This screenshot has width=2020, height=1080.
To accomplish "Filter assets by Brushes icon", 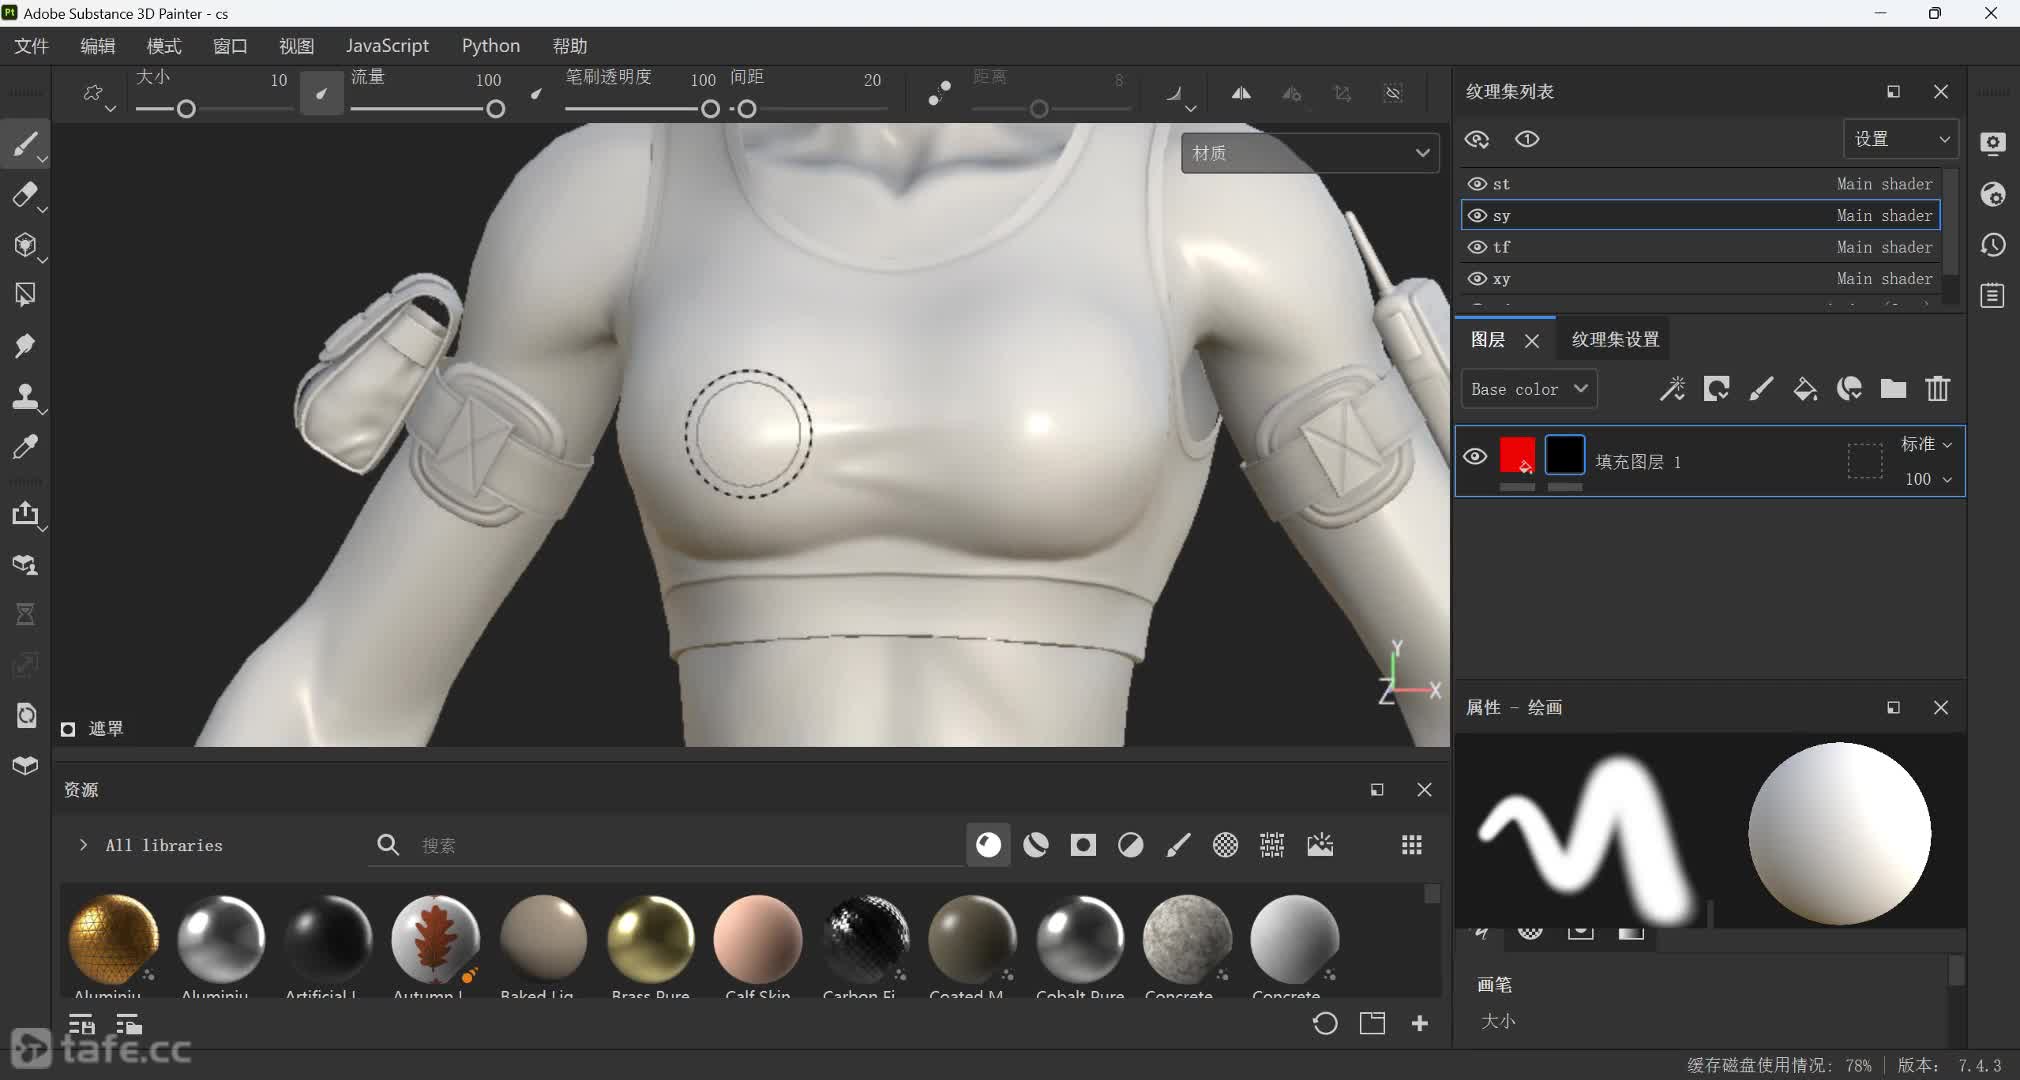I will (1178, 845).
